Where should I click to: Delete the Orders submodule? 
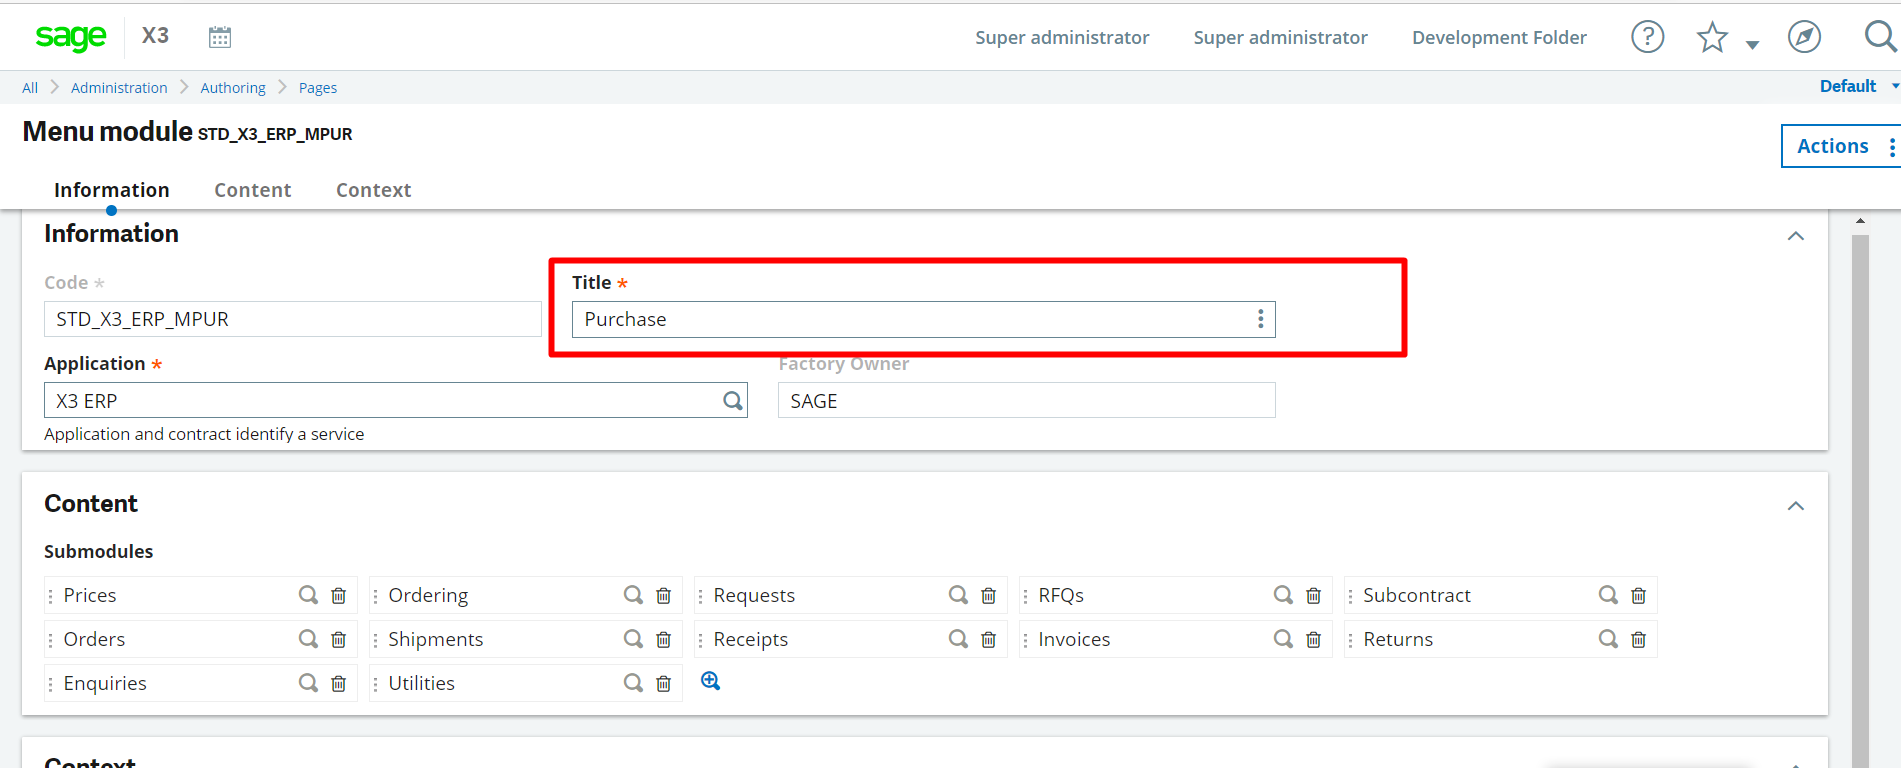click(339, 639)
